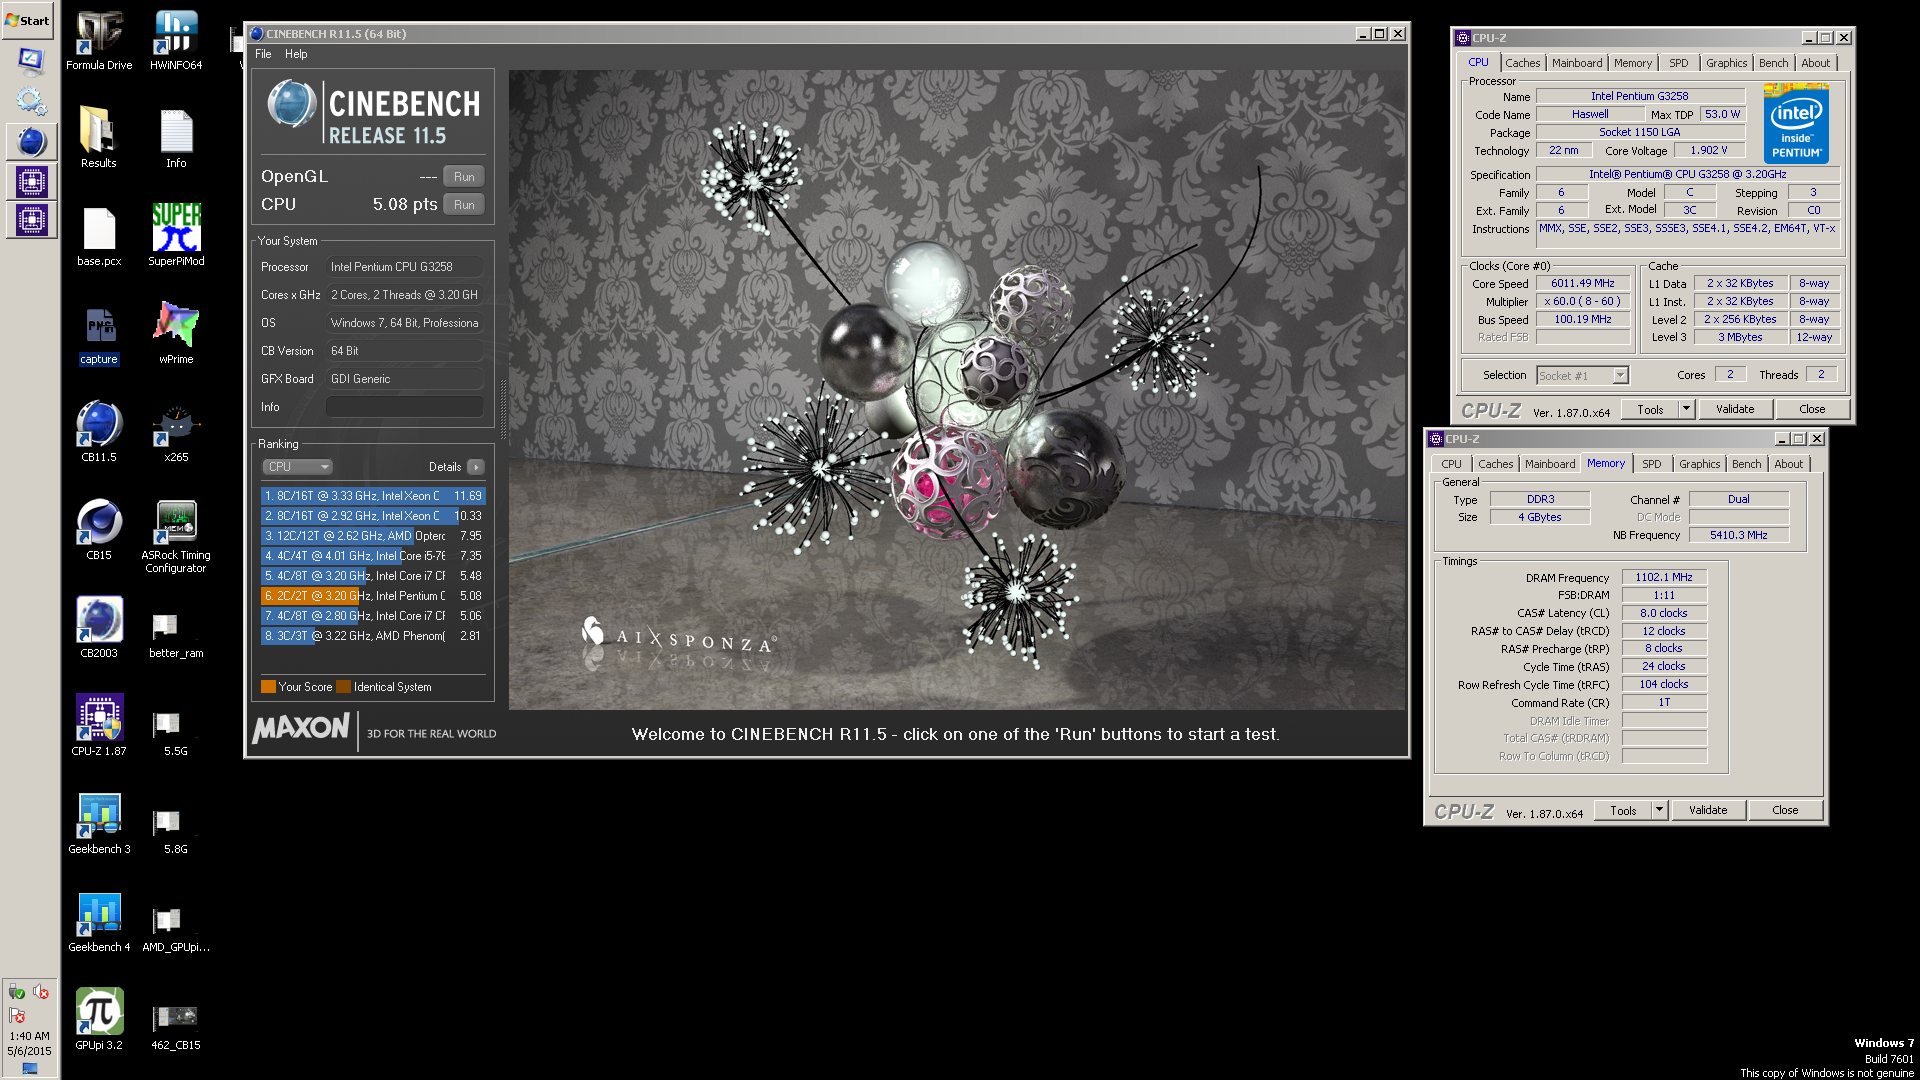Switch to Graphics tab in lower CPU-Z
Image resolution: width=1920 pixels, height=1080 pixels.
tap(1700, 464)
